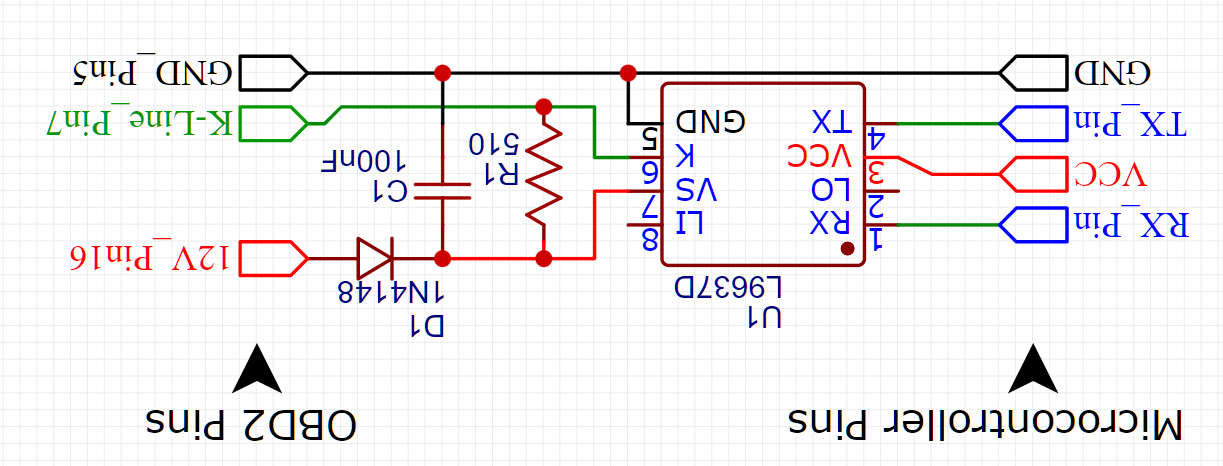Click junction dot joining K-Line wire and R1

[x=544, y=106]
